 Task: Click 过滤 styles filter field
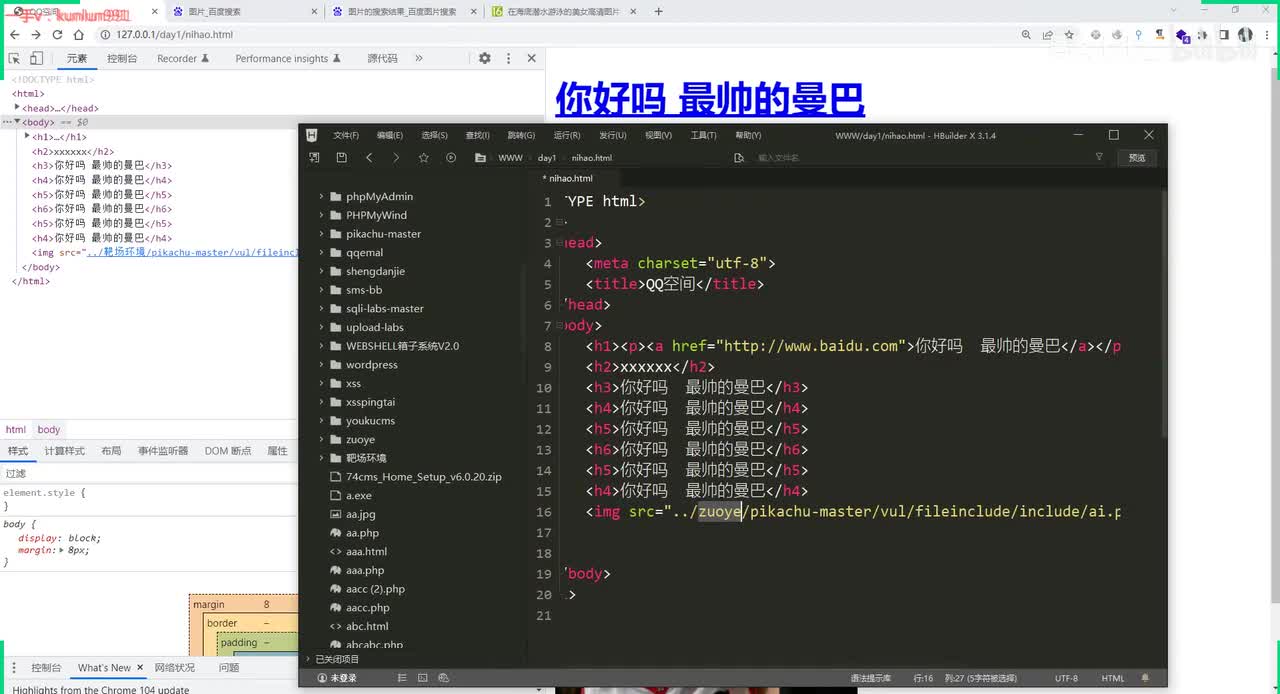click(x=150, y=474)
